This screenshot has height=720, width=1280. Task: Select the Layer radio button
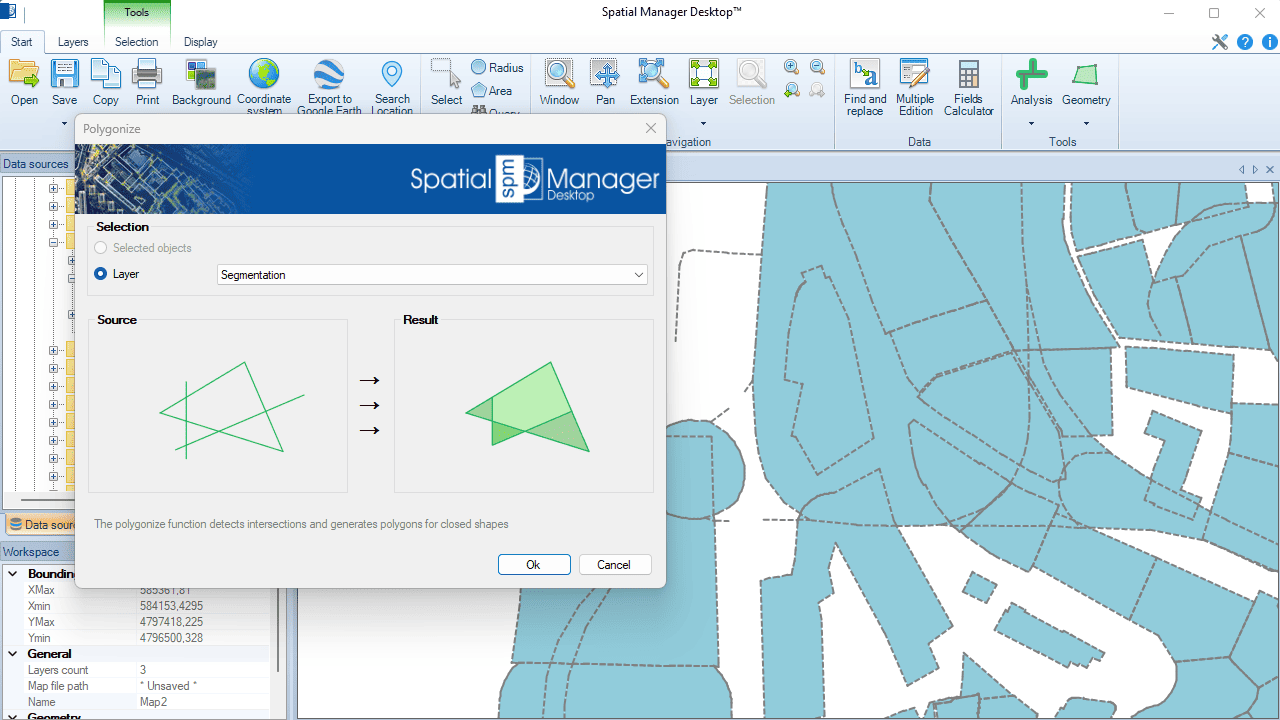100,274
